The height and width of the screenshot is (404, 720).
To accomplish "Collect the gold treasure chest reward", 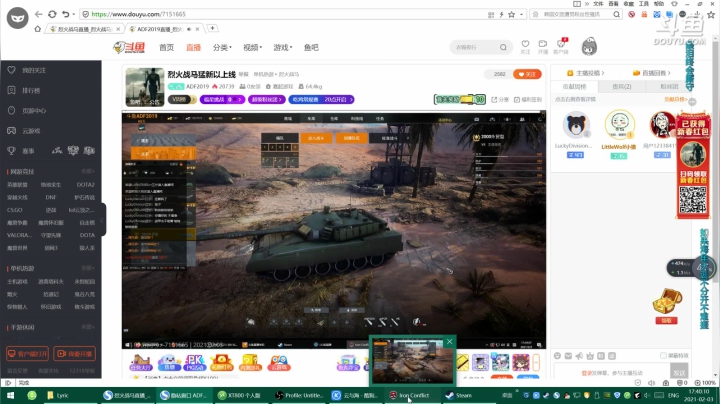I will click(667, 302).
